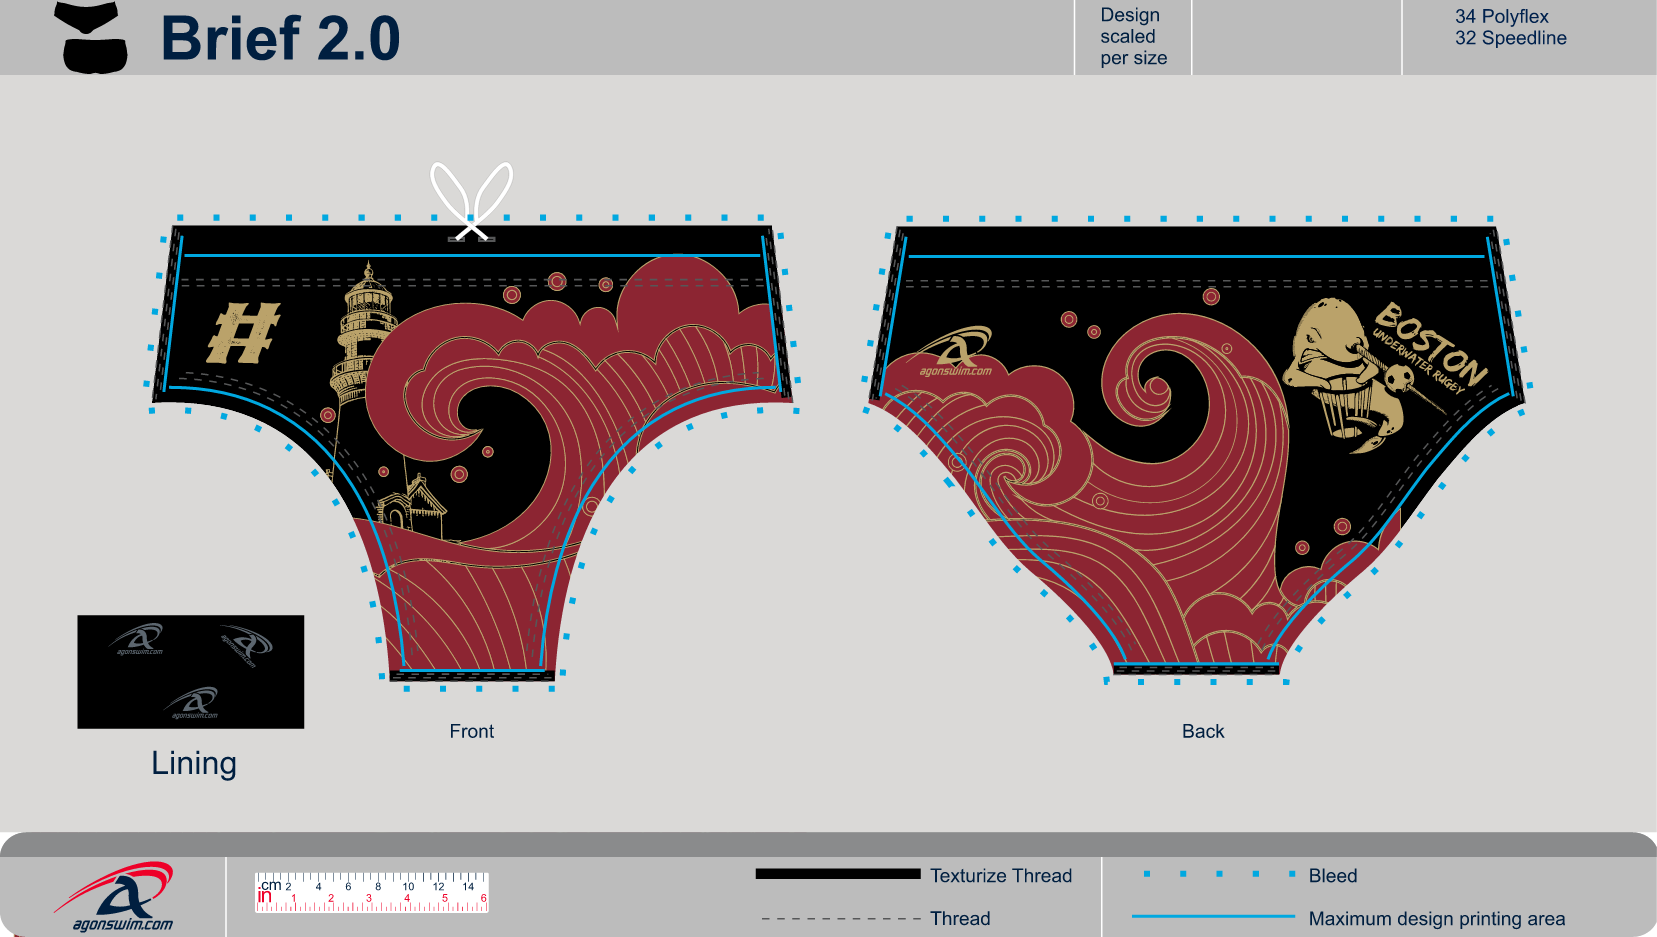Click the Design scaled per size text
The width and height of the screenshot is (1657, 937).
coord(1133,37)
